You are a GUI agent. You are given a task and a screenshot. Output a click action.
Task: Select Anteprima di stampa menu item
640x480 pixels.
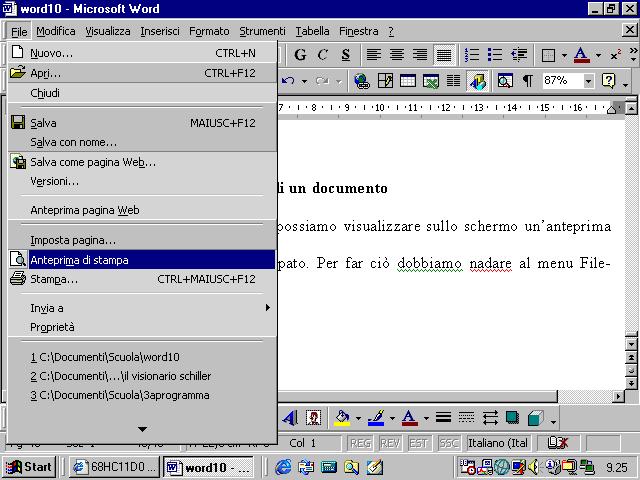(x=142, y=260)
